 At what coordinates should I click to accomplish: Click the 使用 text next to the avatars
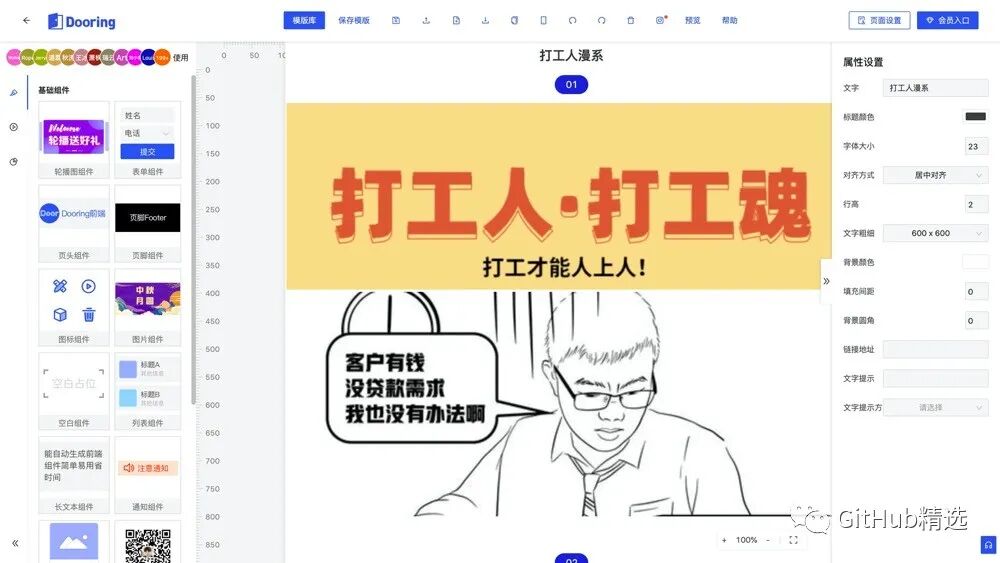180,57
